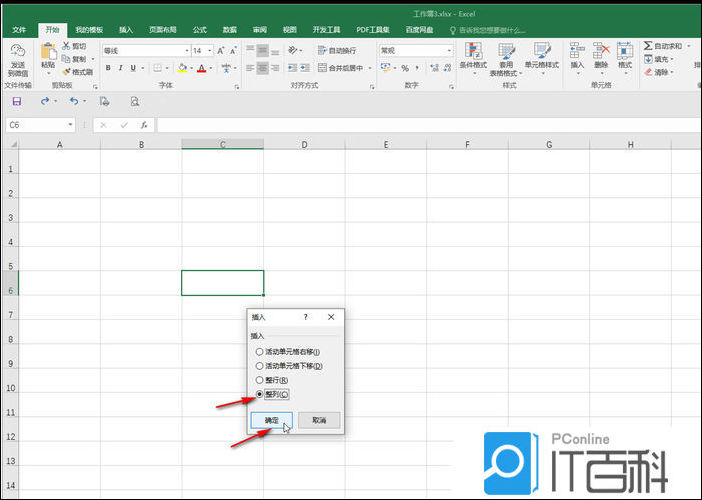Image resolution: width=702 pixels, height=500 pixels.
Task: Switch to the 插入 ribbon tab
Action: pos(125,30)
